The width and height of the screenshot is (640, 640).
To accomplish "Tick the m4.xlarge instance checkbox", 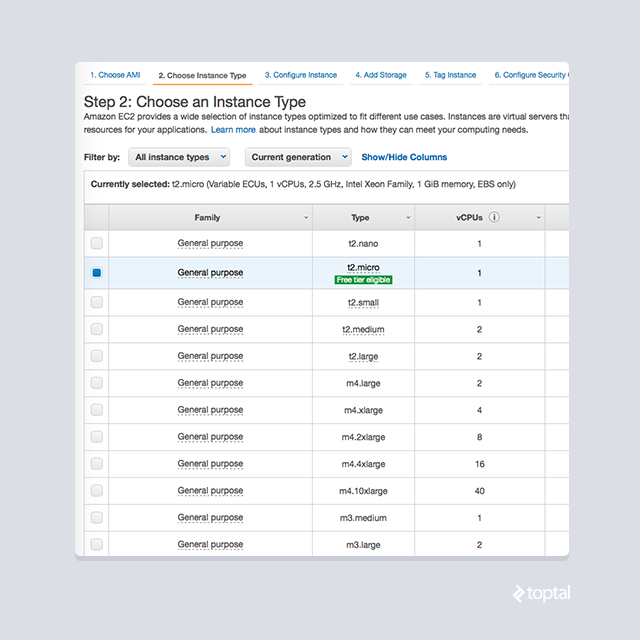I will (x=97, y=410).
